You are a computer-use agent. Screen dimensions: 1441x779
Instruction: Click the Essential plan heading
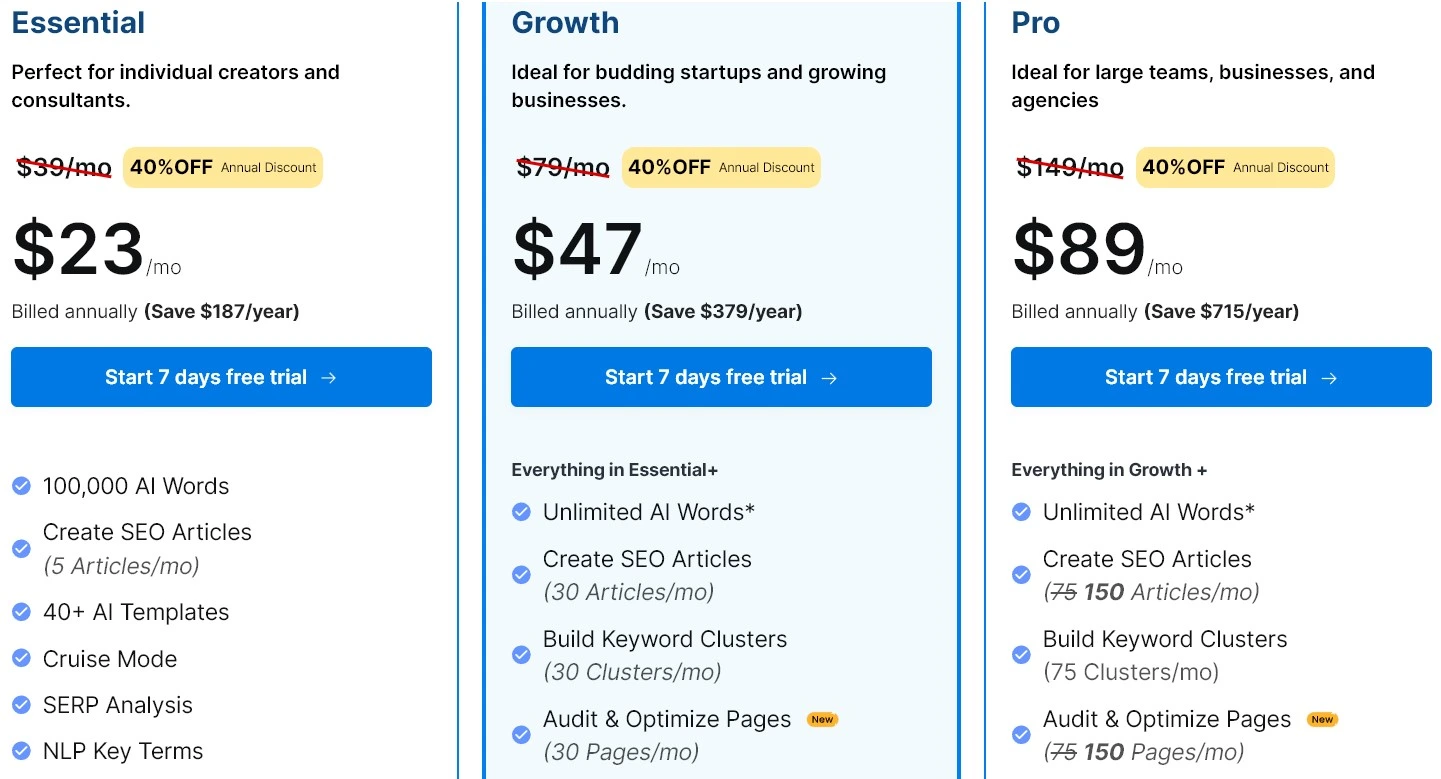(78, 23)
